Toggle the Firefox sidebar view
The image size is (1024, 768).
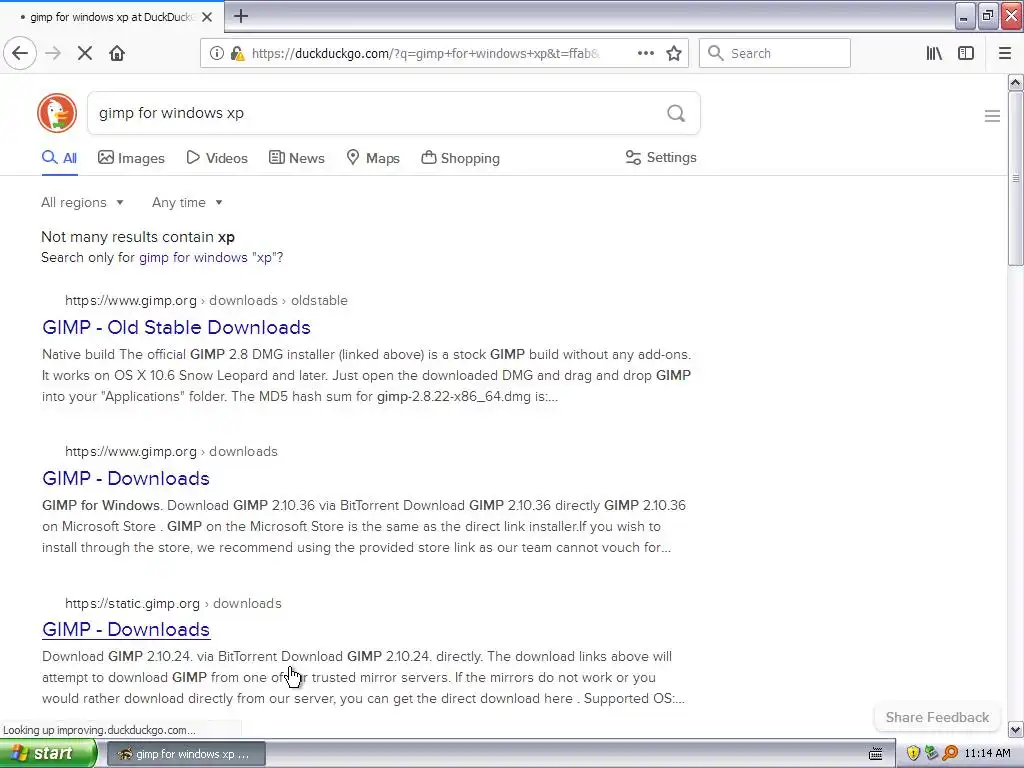(x=966, y=54)
